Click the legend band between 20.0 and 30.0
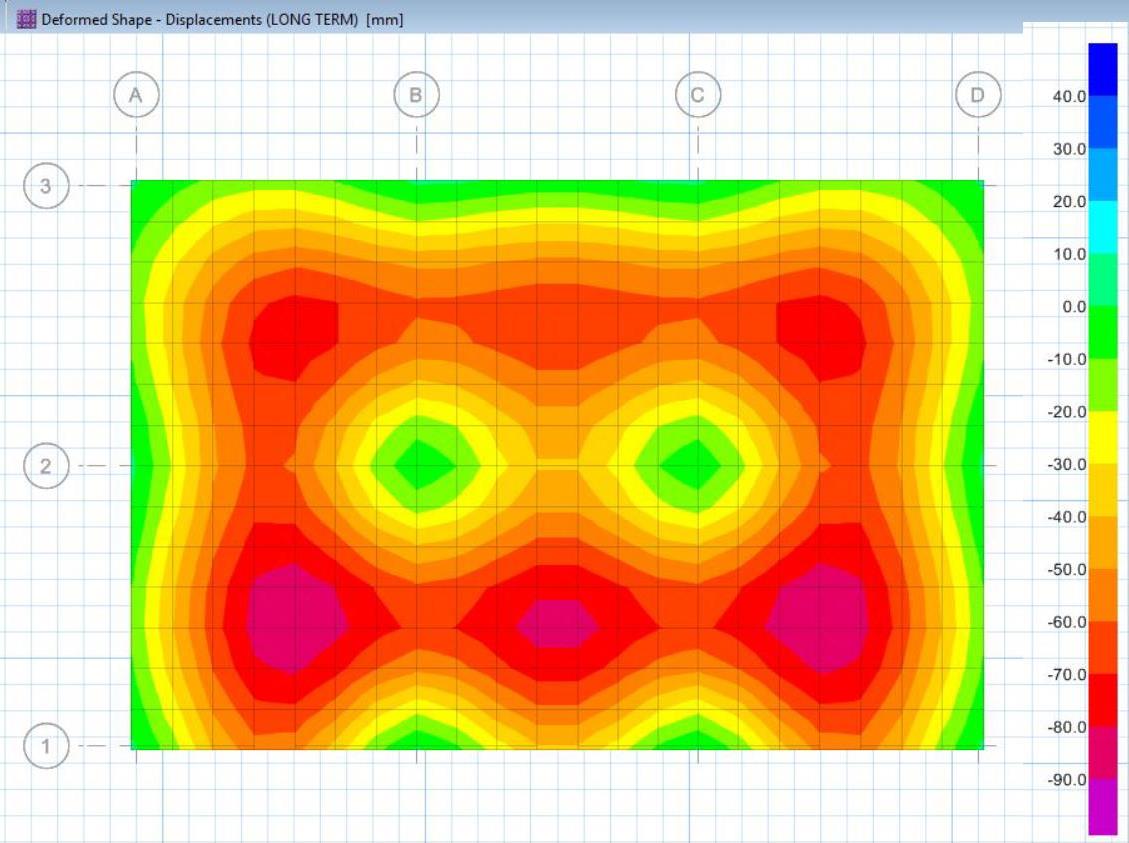The height and width of the screenshot is (843, 1129). point(1102,174)
